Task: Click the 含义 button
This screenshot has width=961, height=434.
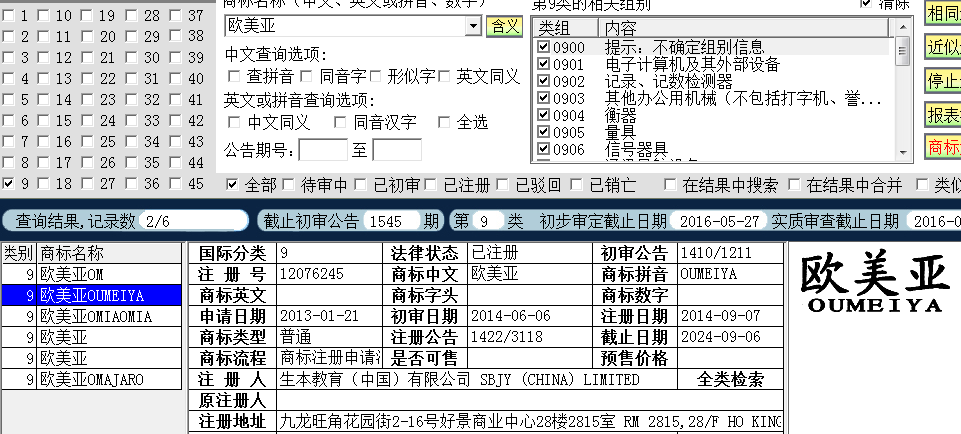Action: click(504, 26)
